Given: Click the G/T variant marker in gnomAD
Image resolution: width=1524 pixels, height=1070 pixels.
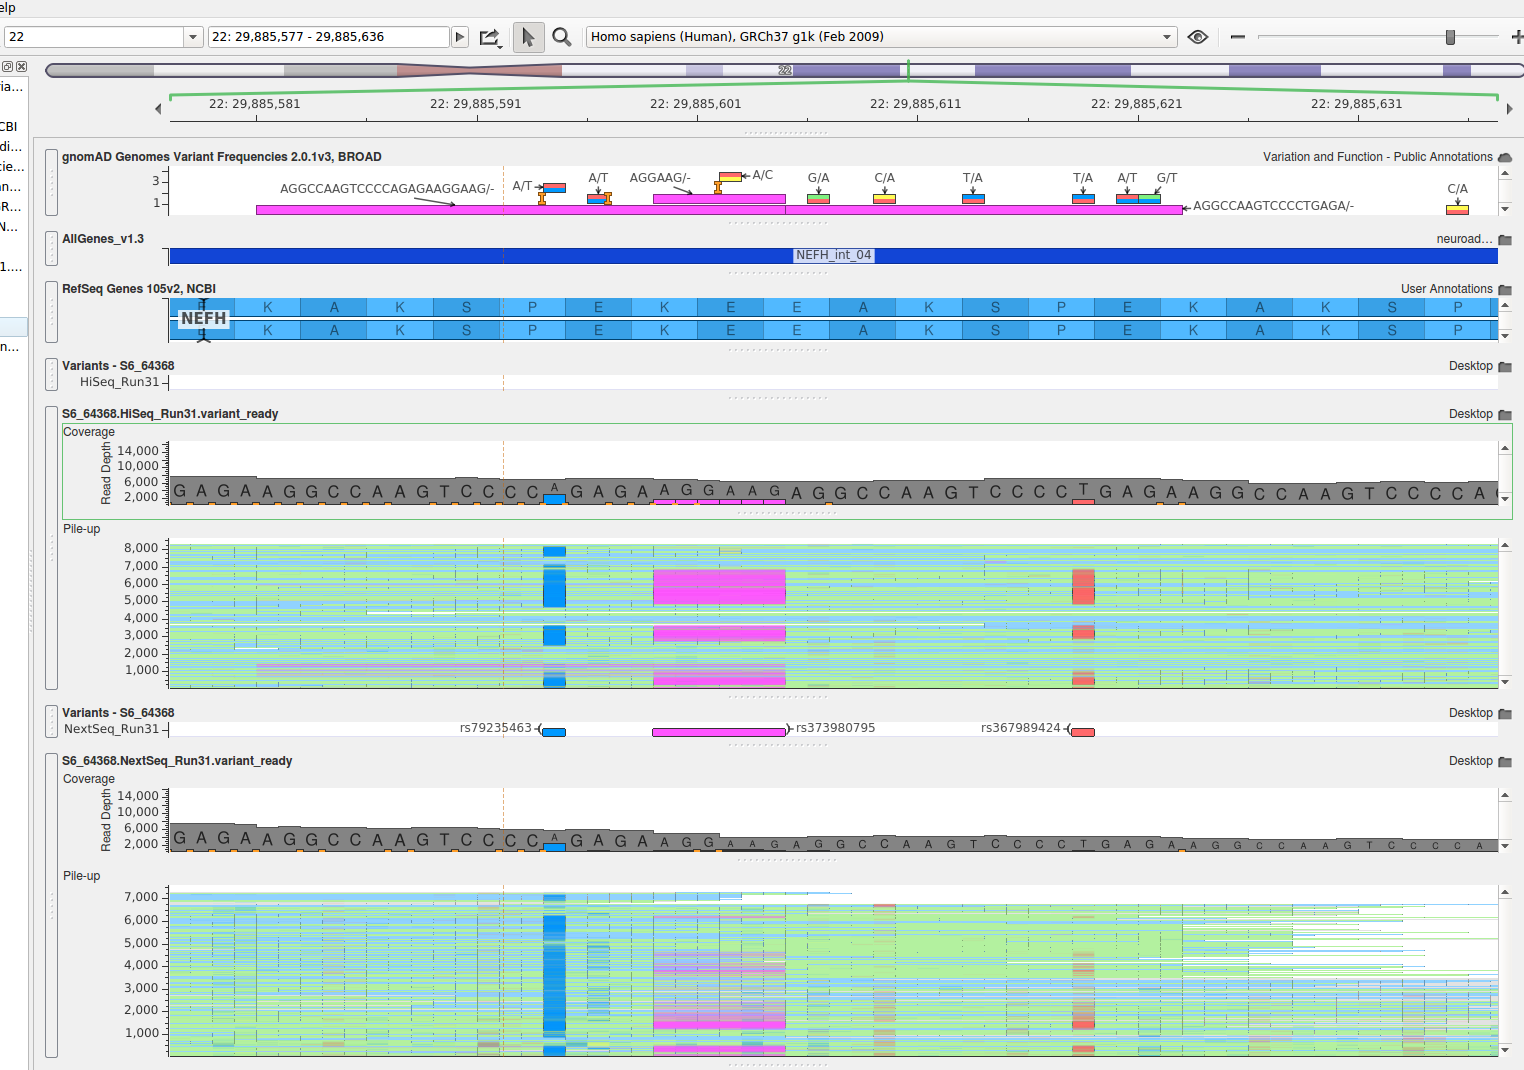Looking at the screenshot, I should coord(1149,199).
